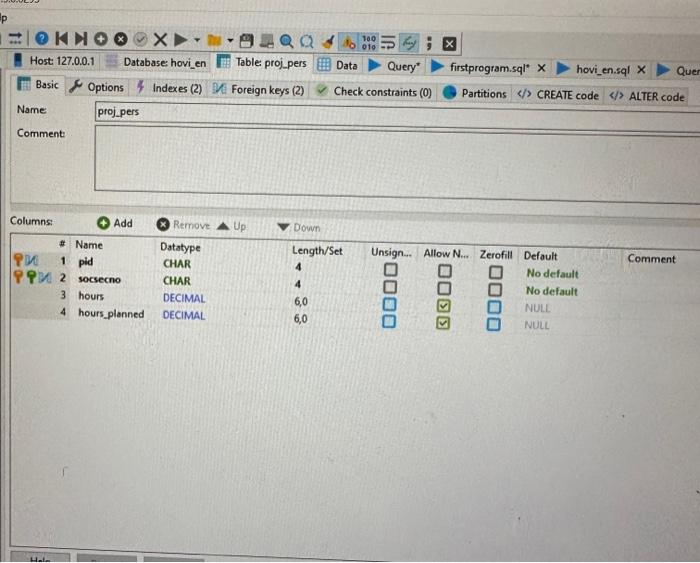
Task: Toggle Allow NULL checkbox for socsecno row
Action: (444, 288)
